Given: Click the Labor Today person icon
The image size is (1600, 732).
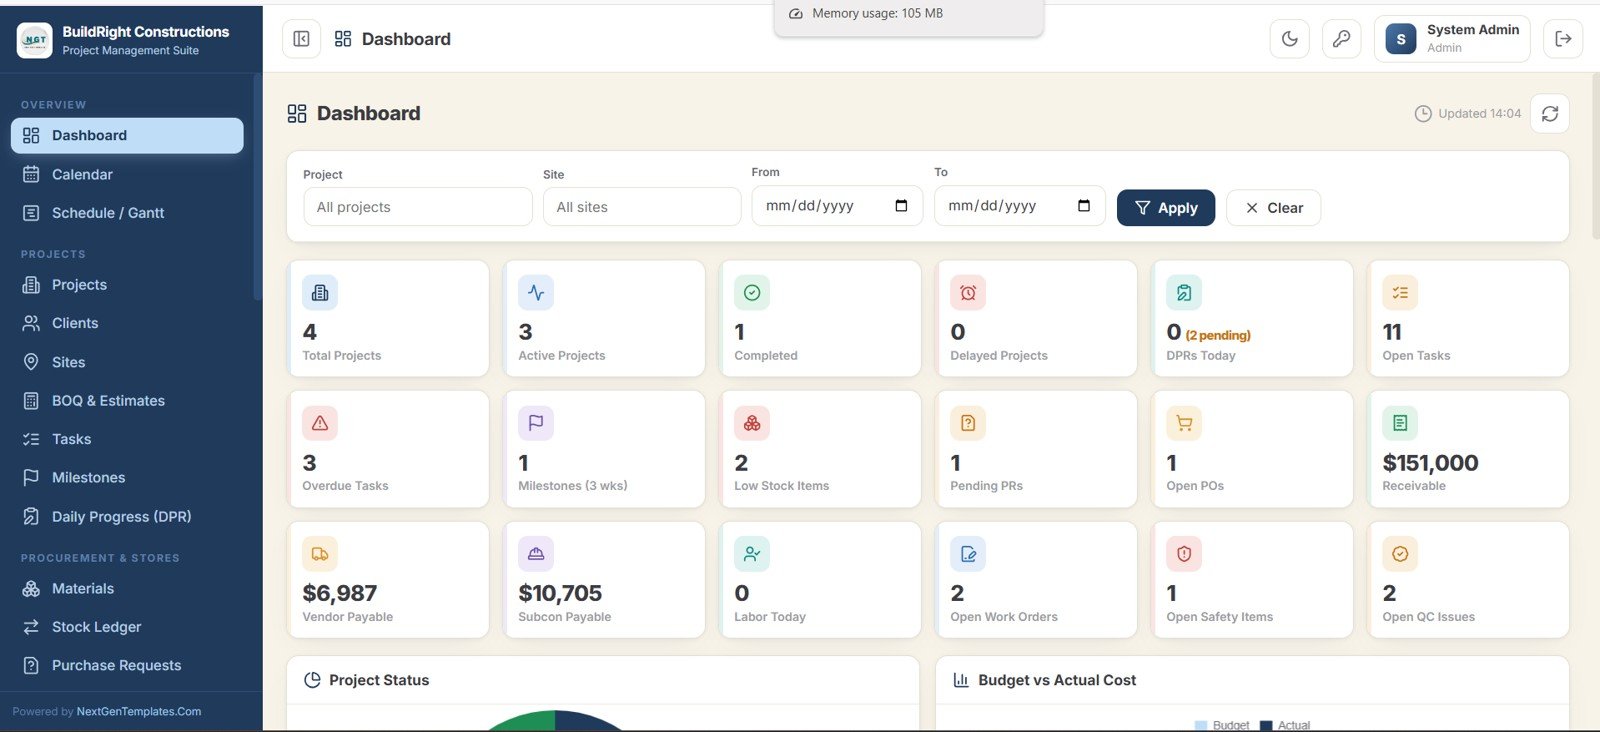Looking at the screenshot, I should point(752,554).
